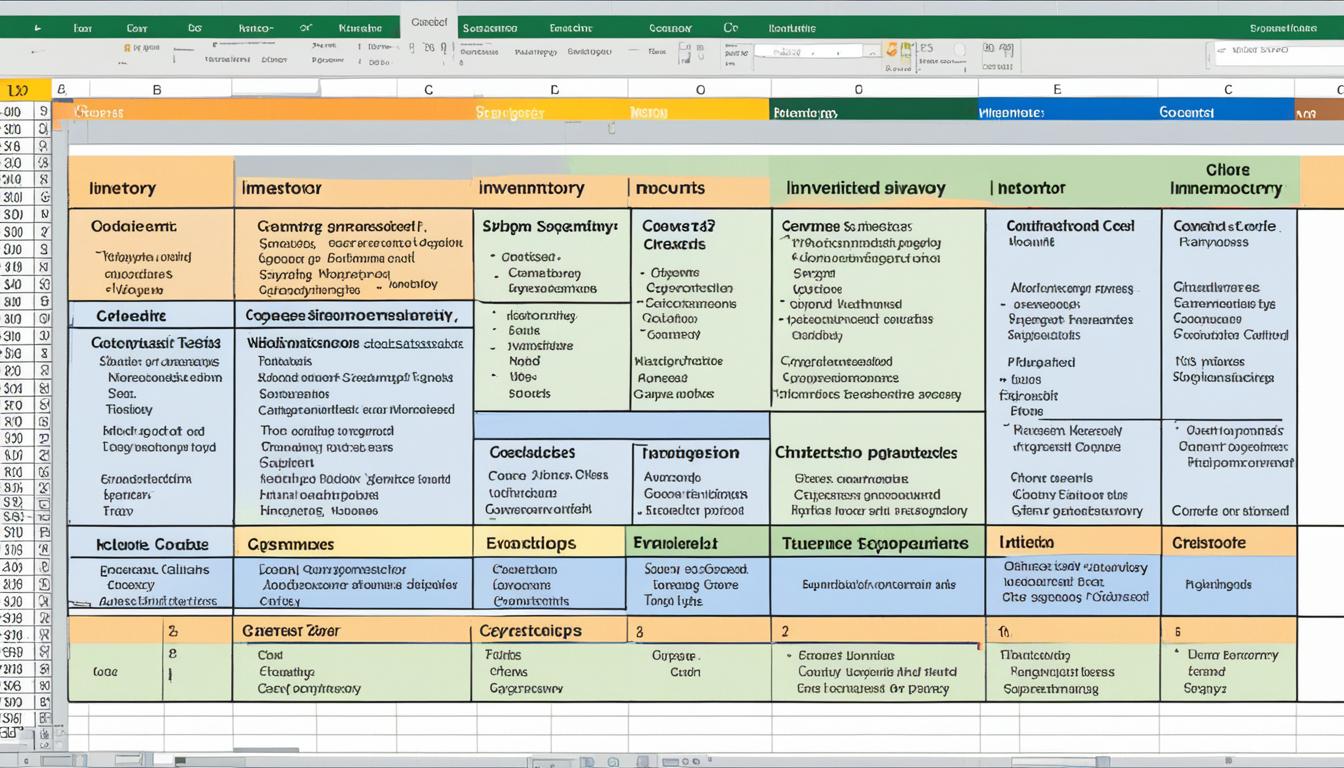This screenshot has height=768, width=1344.
Task: Select column D header
Action: 555,90
